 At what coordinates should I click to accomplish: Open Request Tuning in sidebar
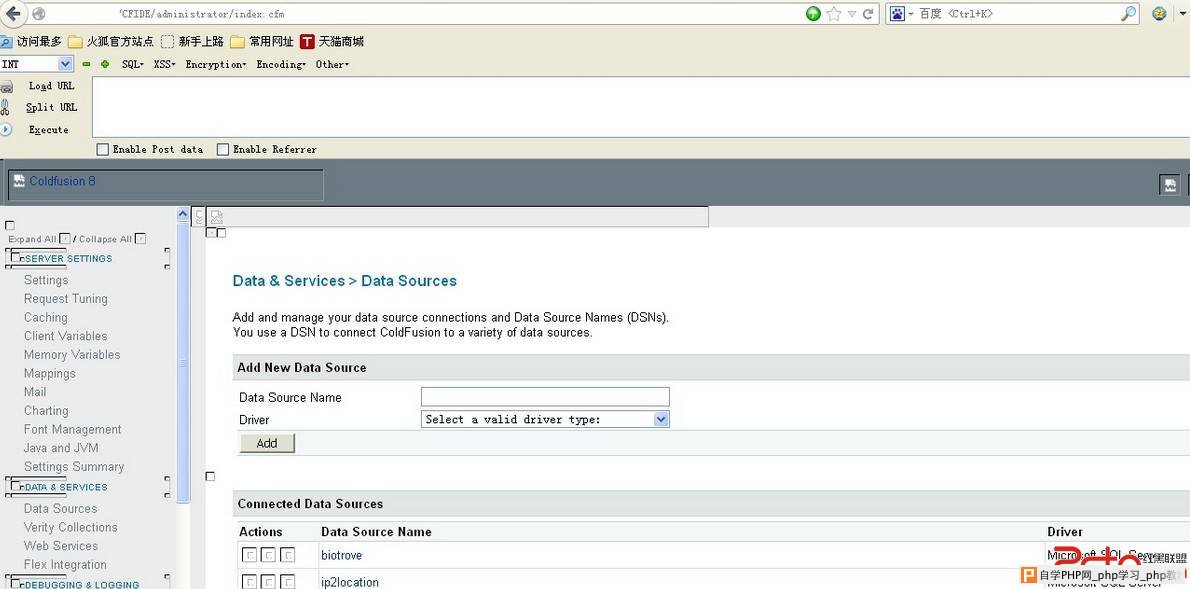(x=66, y=299)
